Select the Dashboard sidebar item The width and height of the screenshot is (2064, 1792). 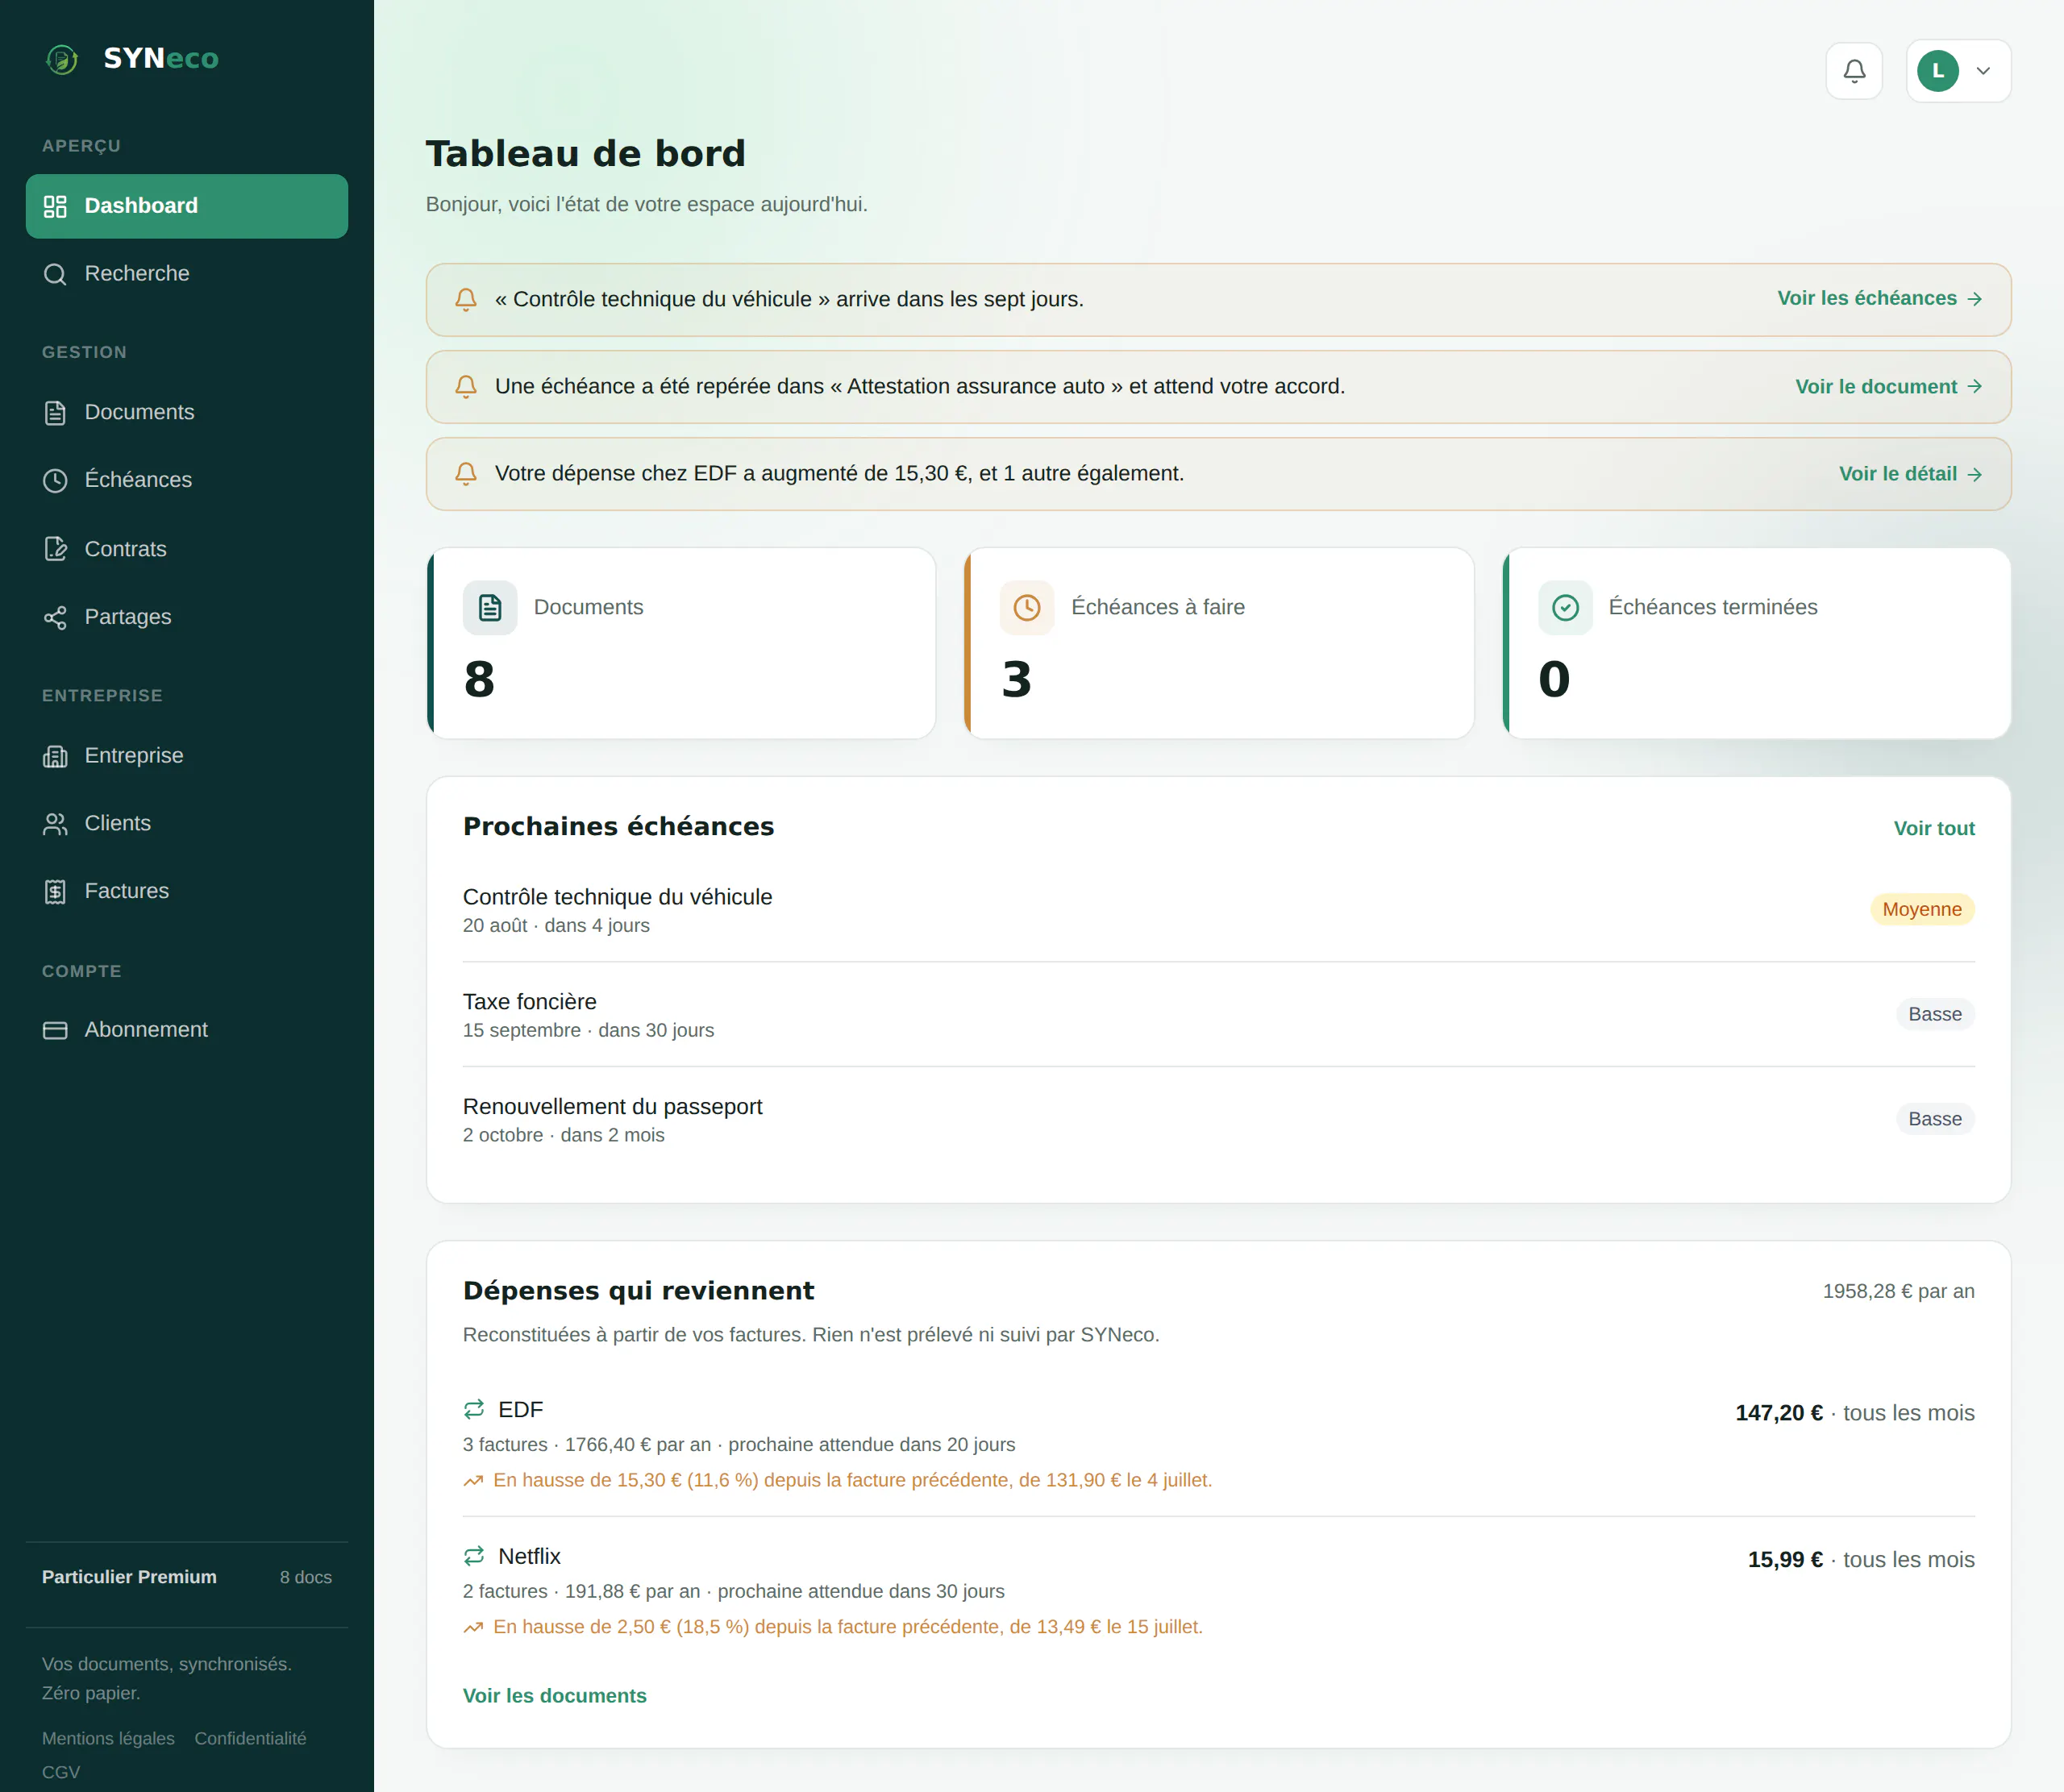point(187,206)
